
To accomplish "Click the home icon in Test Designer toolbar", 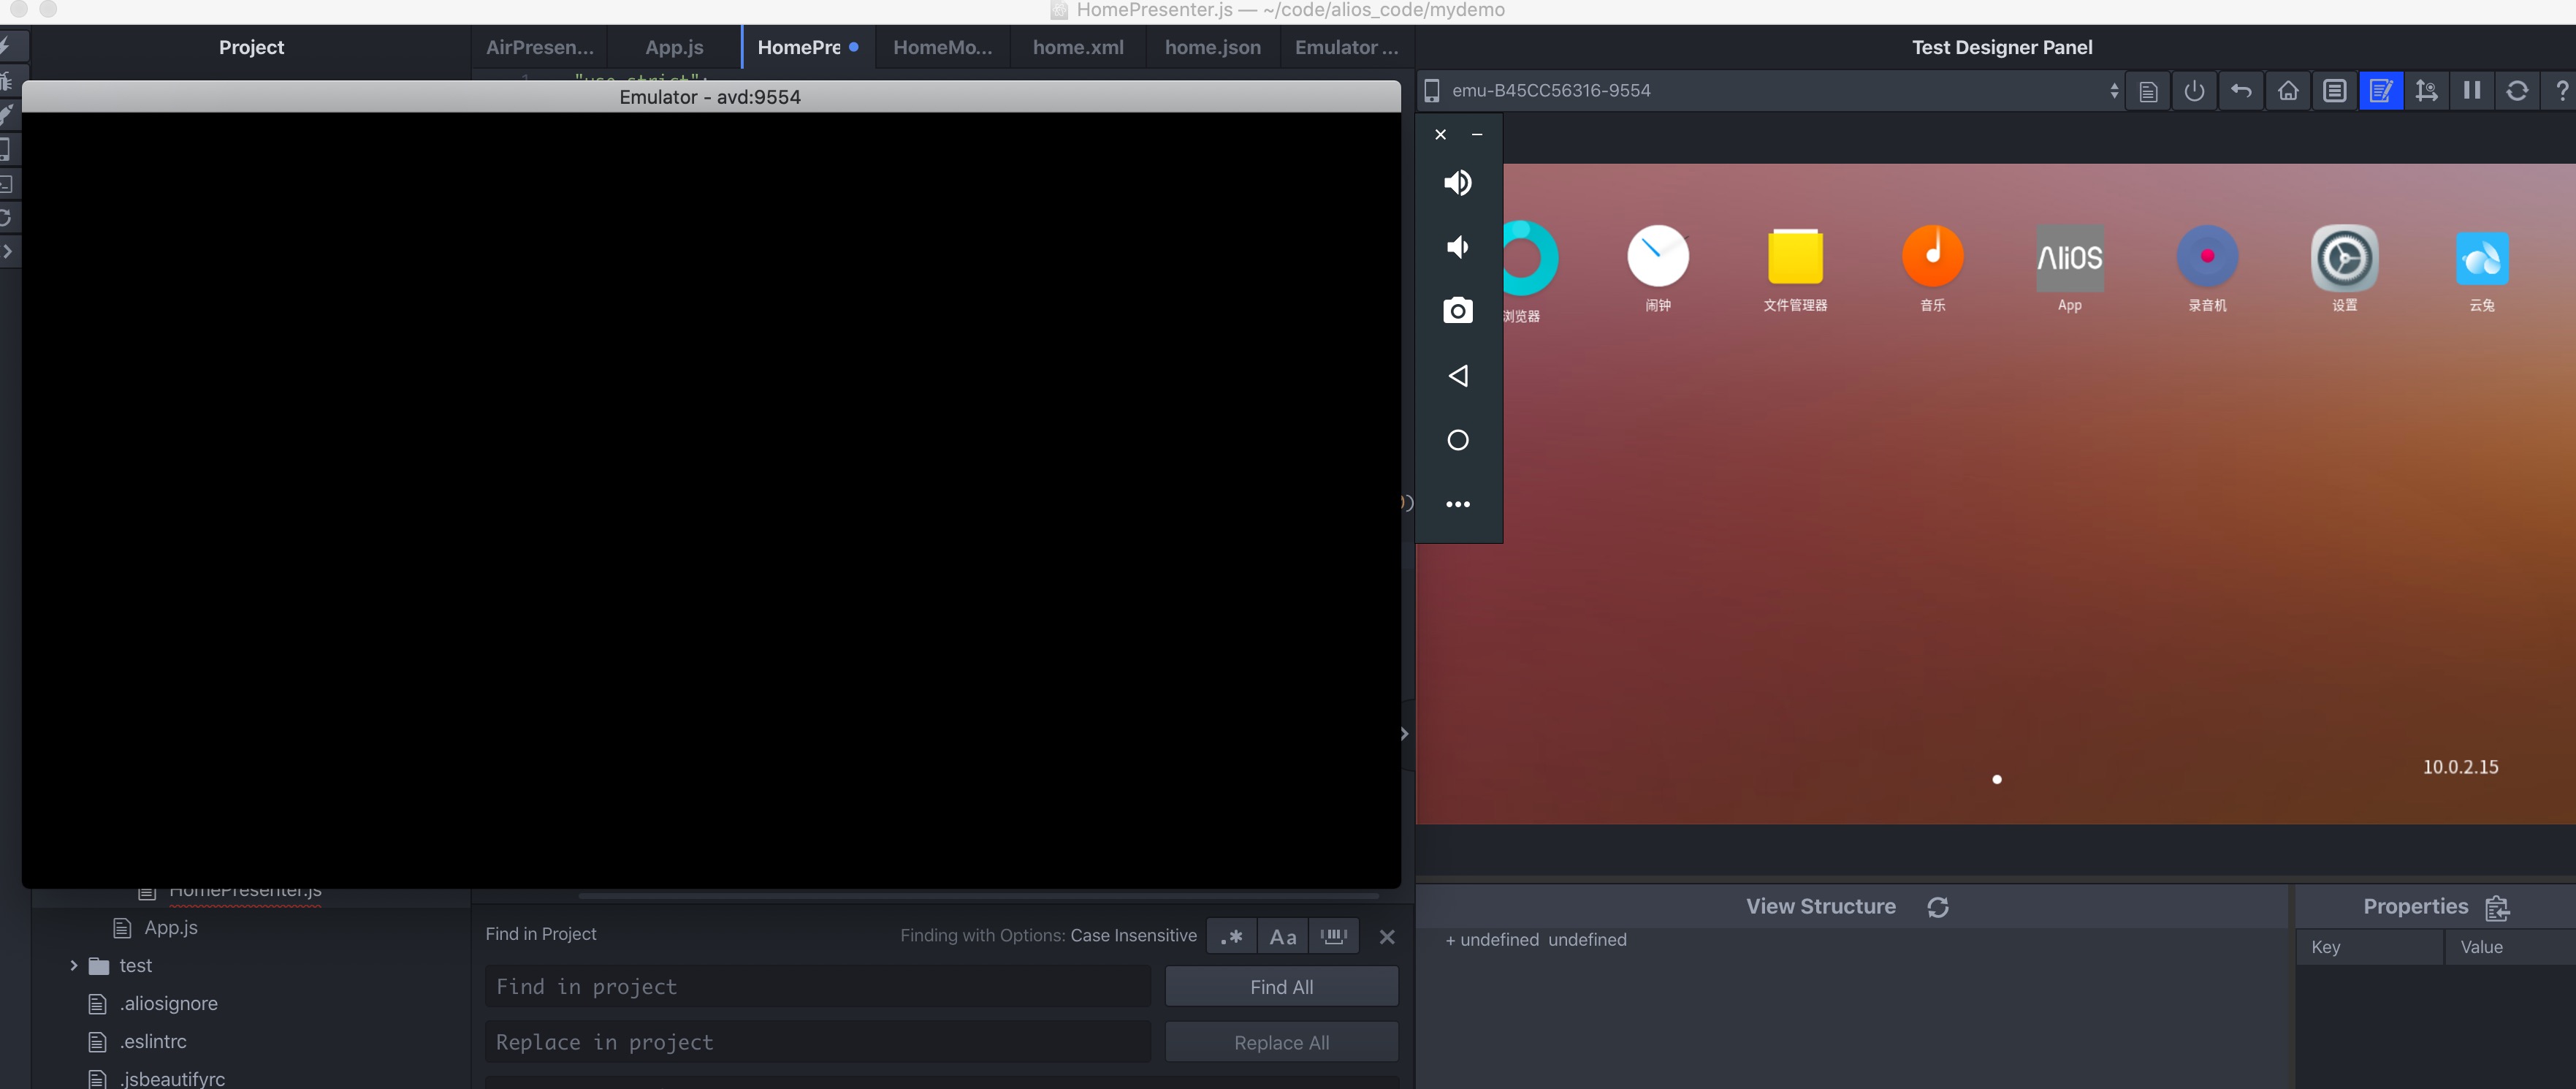I will (x=2288, y=91).
